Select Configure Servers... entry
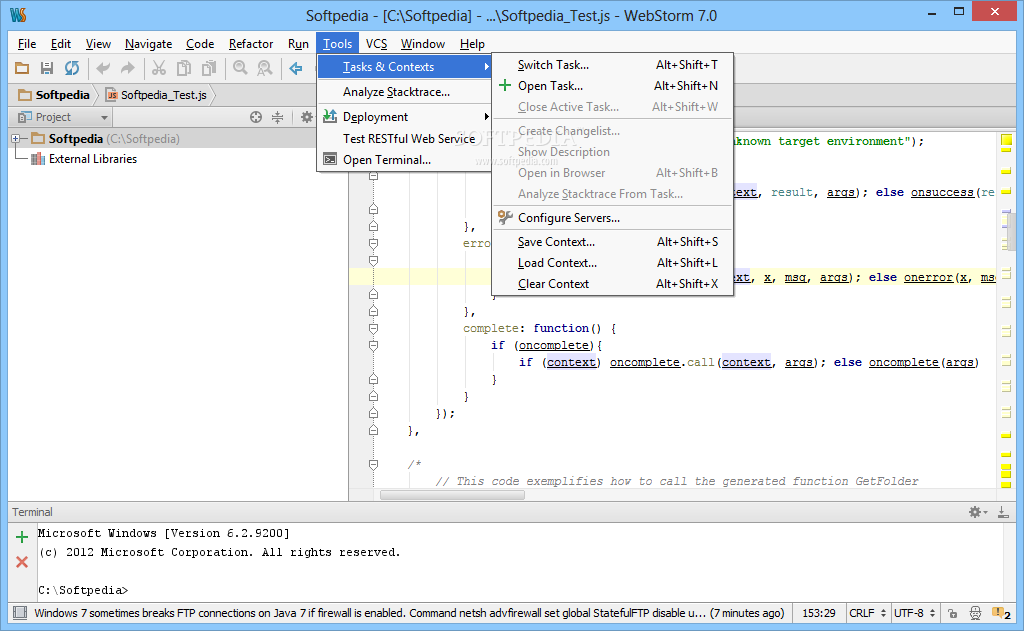This screenshot has width=1024, height=631. click(613, 218)
